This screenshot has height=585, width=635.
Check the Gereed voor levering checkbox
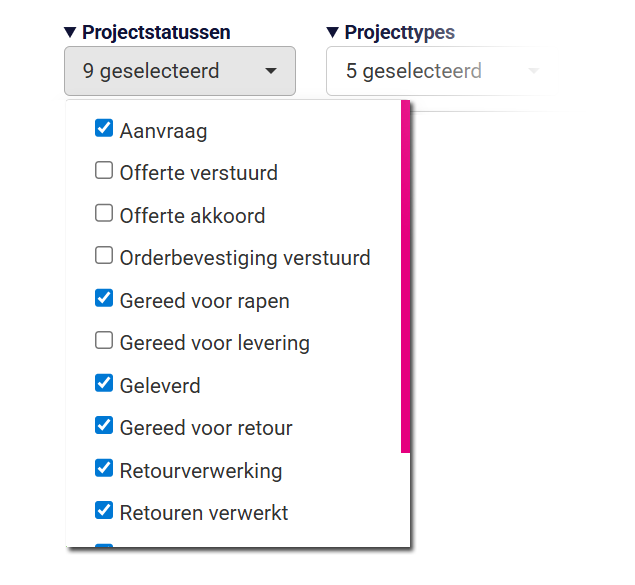(x=104, y=341)
